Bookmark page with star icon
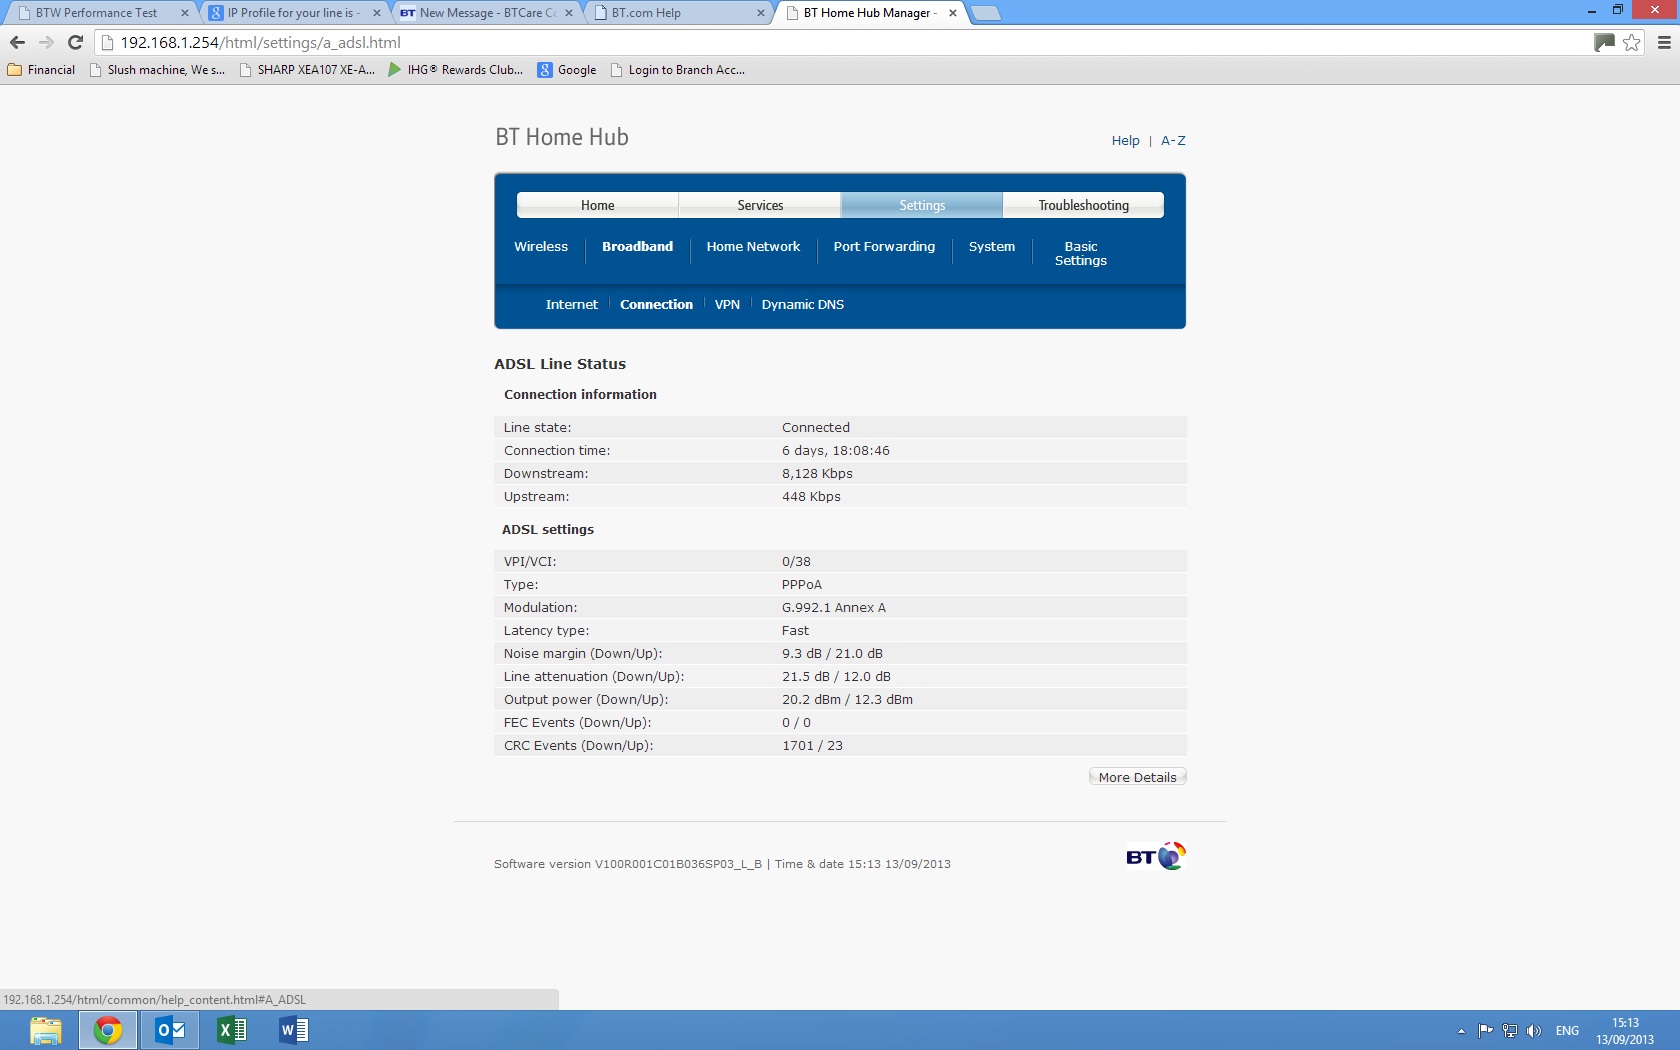This screenshot has height=1050, width=1680. pyautogui.click(x=1632, y=42)
